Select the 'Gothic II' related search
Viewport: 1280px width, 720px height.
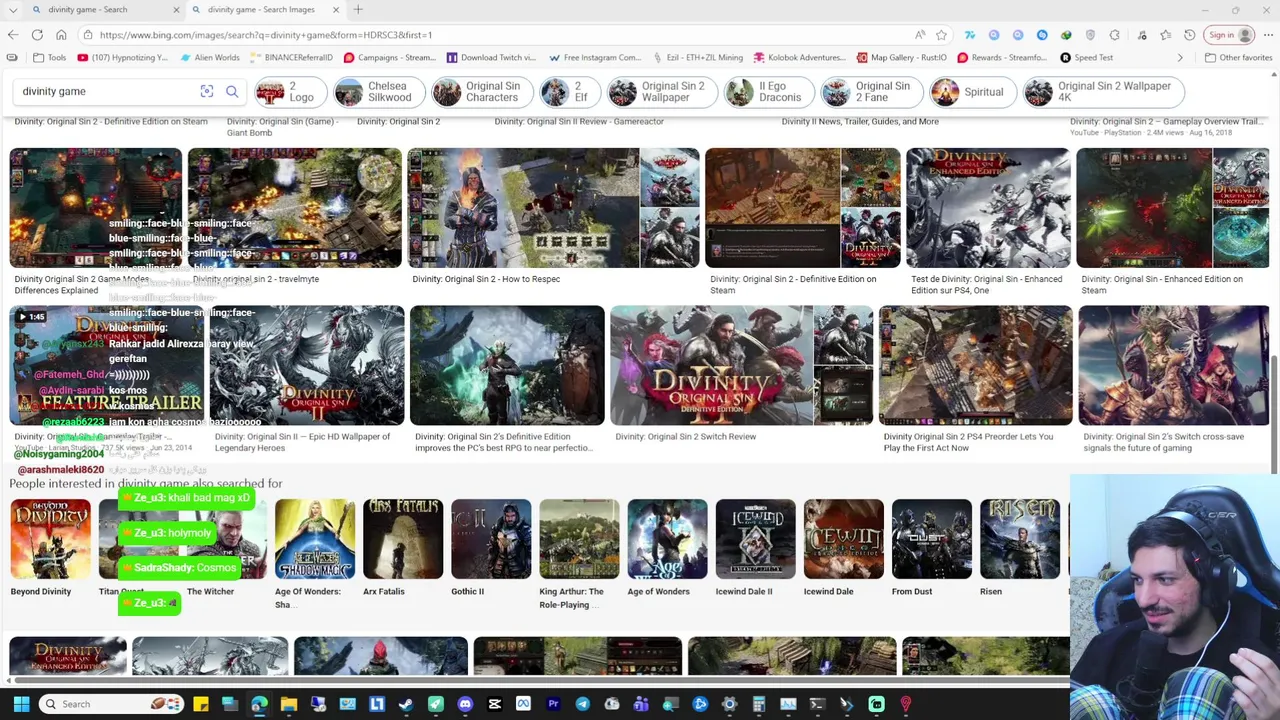[x=491, y=548]
